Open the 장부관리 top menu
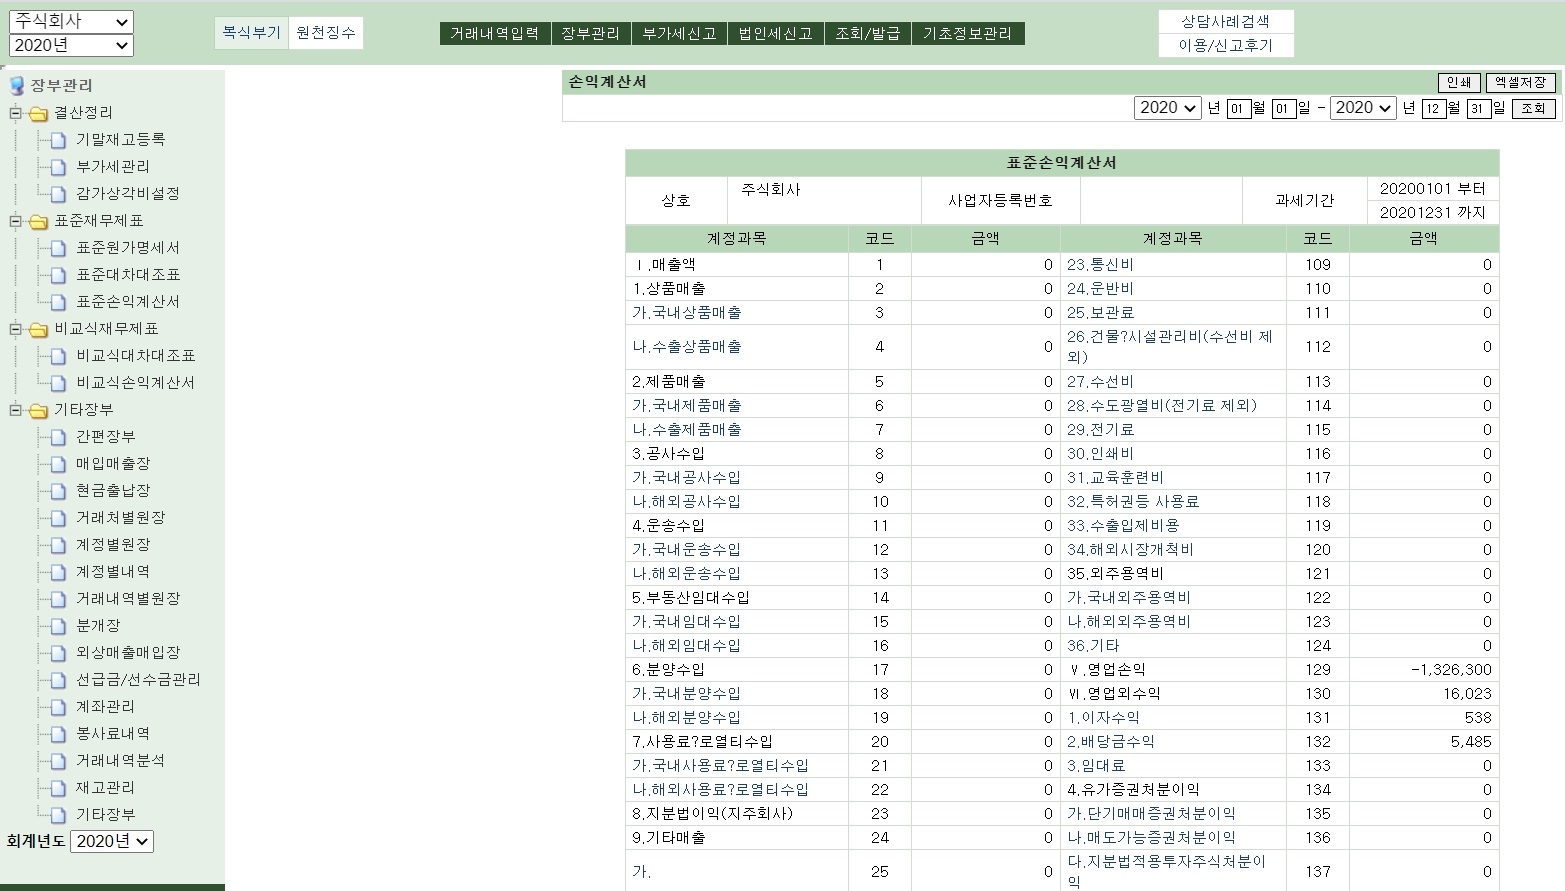Image resolution: width=1565 pixels, height=891 pixels. 590,33
